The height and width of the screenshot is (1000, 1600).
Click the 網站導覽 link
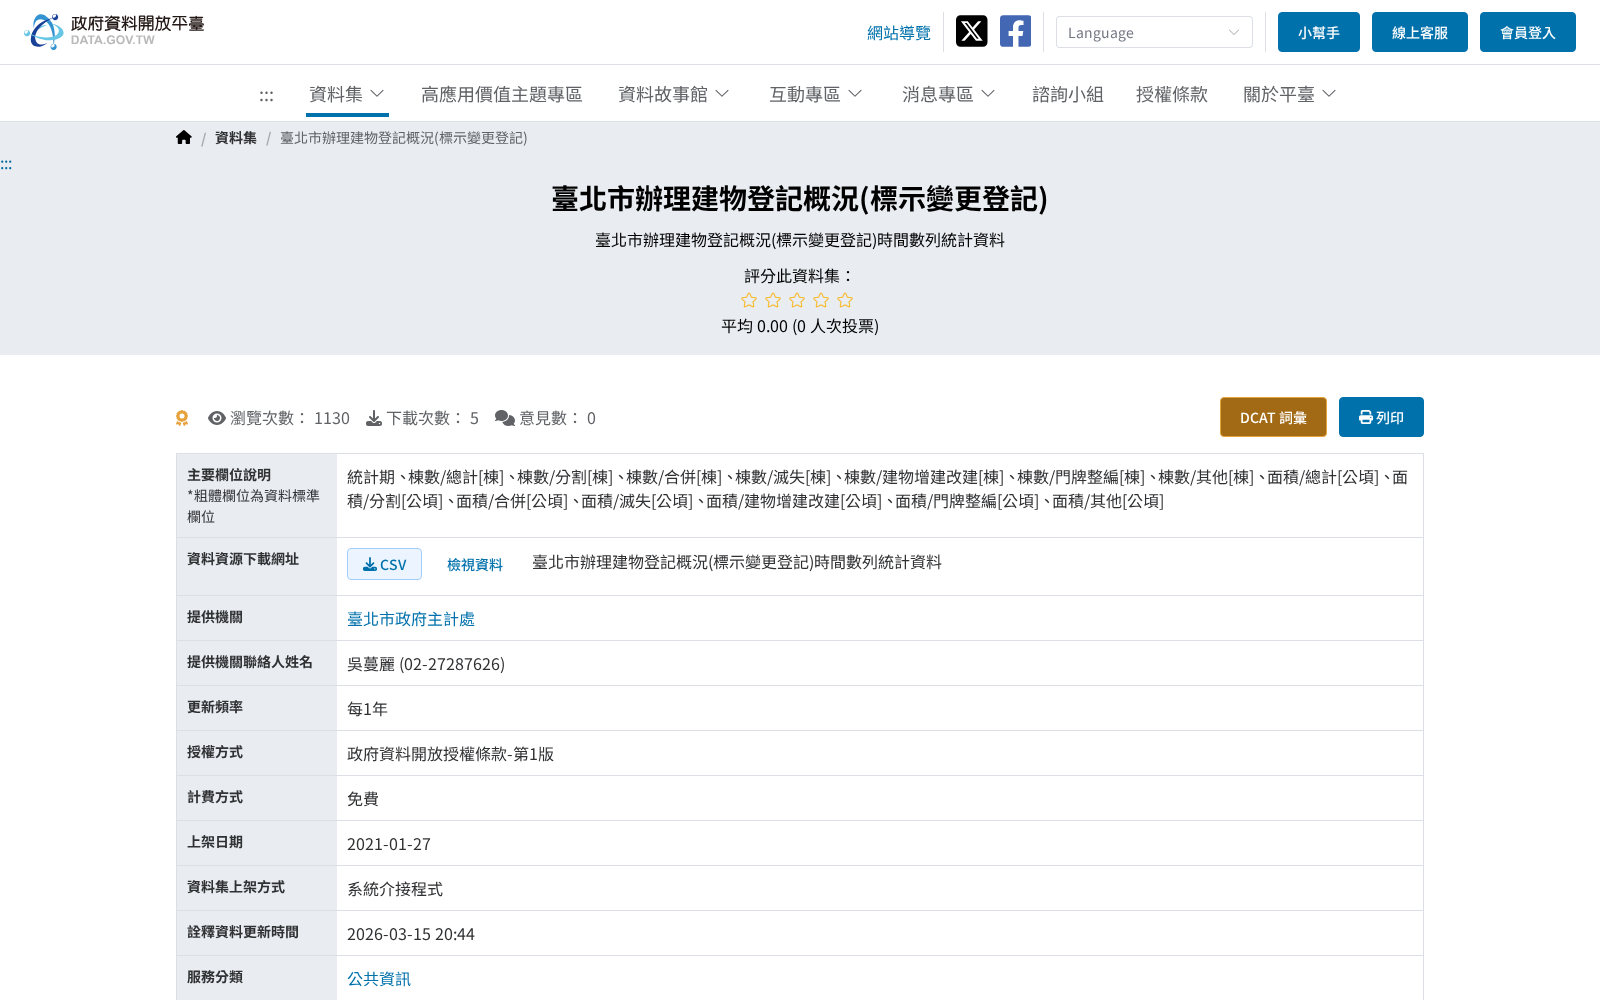point(899,33)
